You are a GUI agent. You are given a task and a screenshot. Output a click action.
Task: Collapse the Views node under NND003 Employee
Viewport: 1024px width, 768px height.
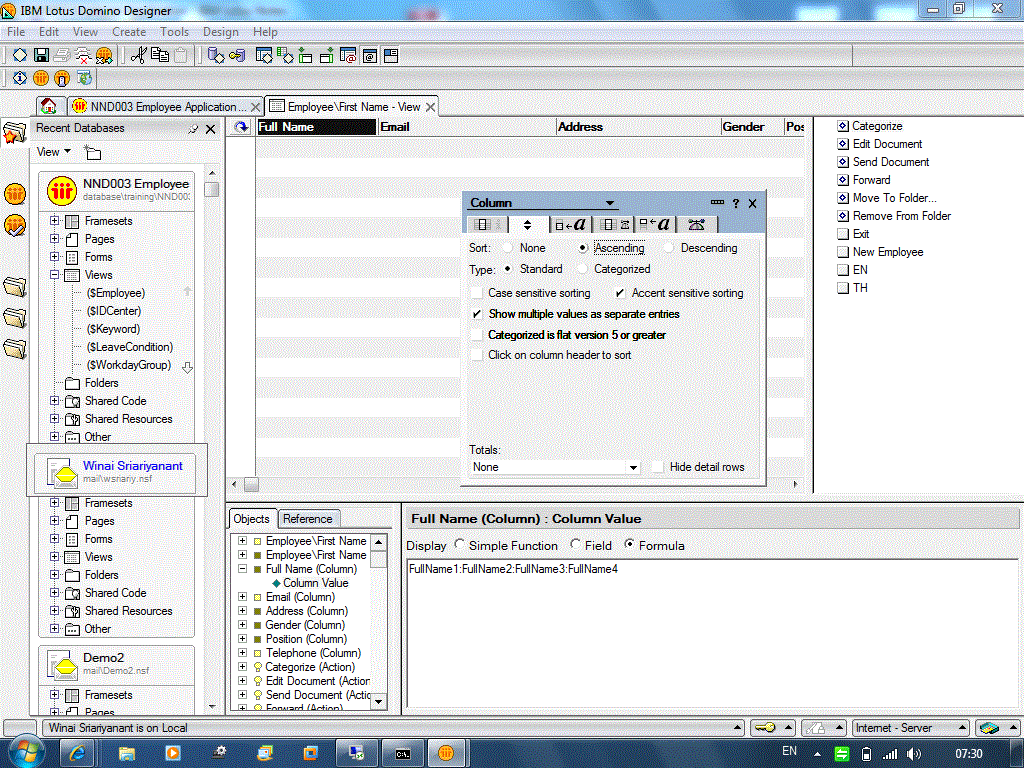(55, 275)
